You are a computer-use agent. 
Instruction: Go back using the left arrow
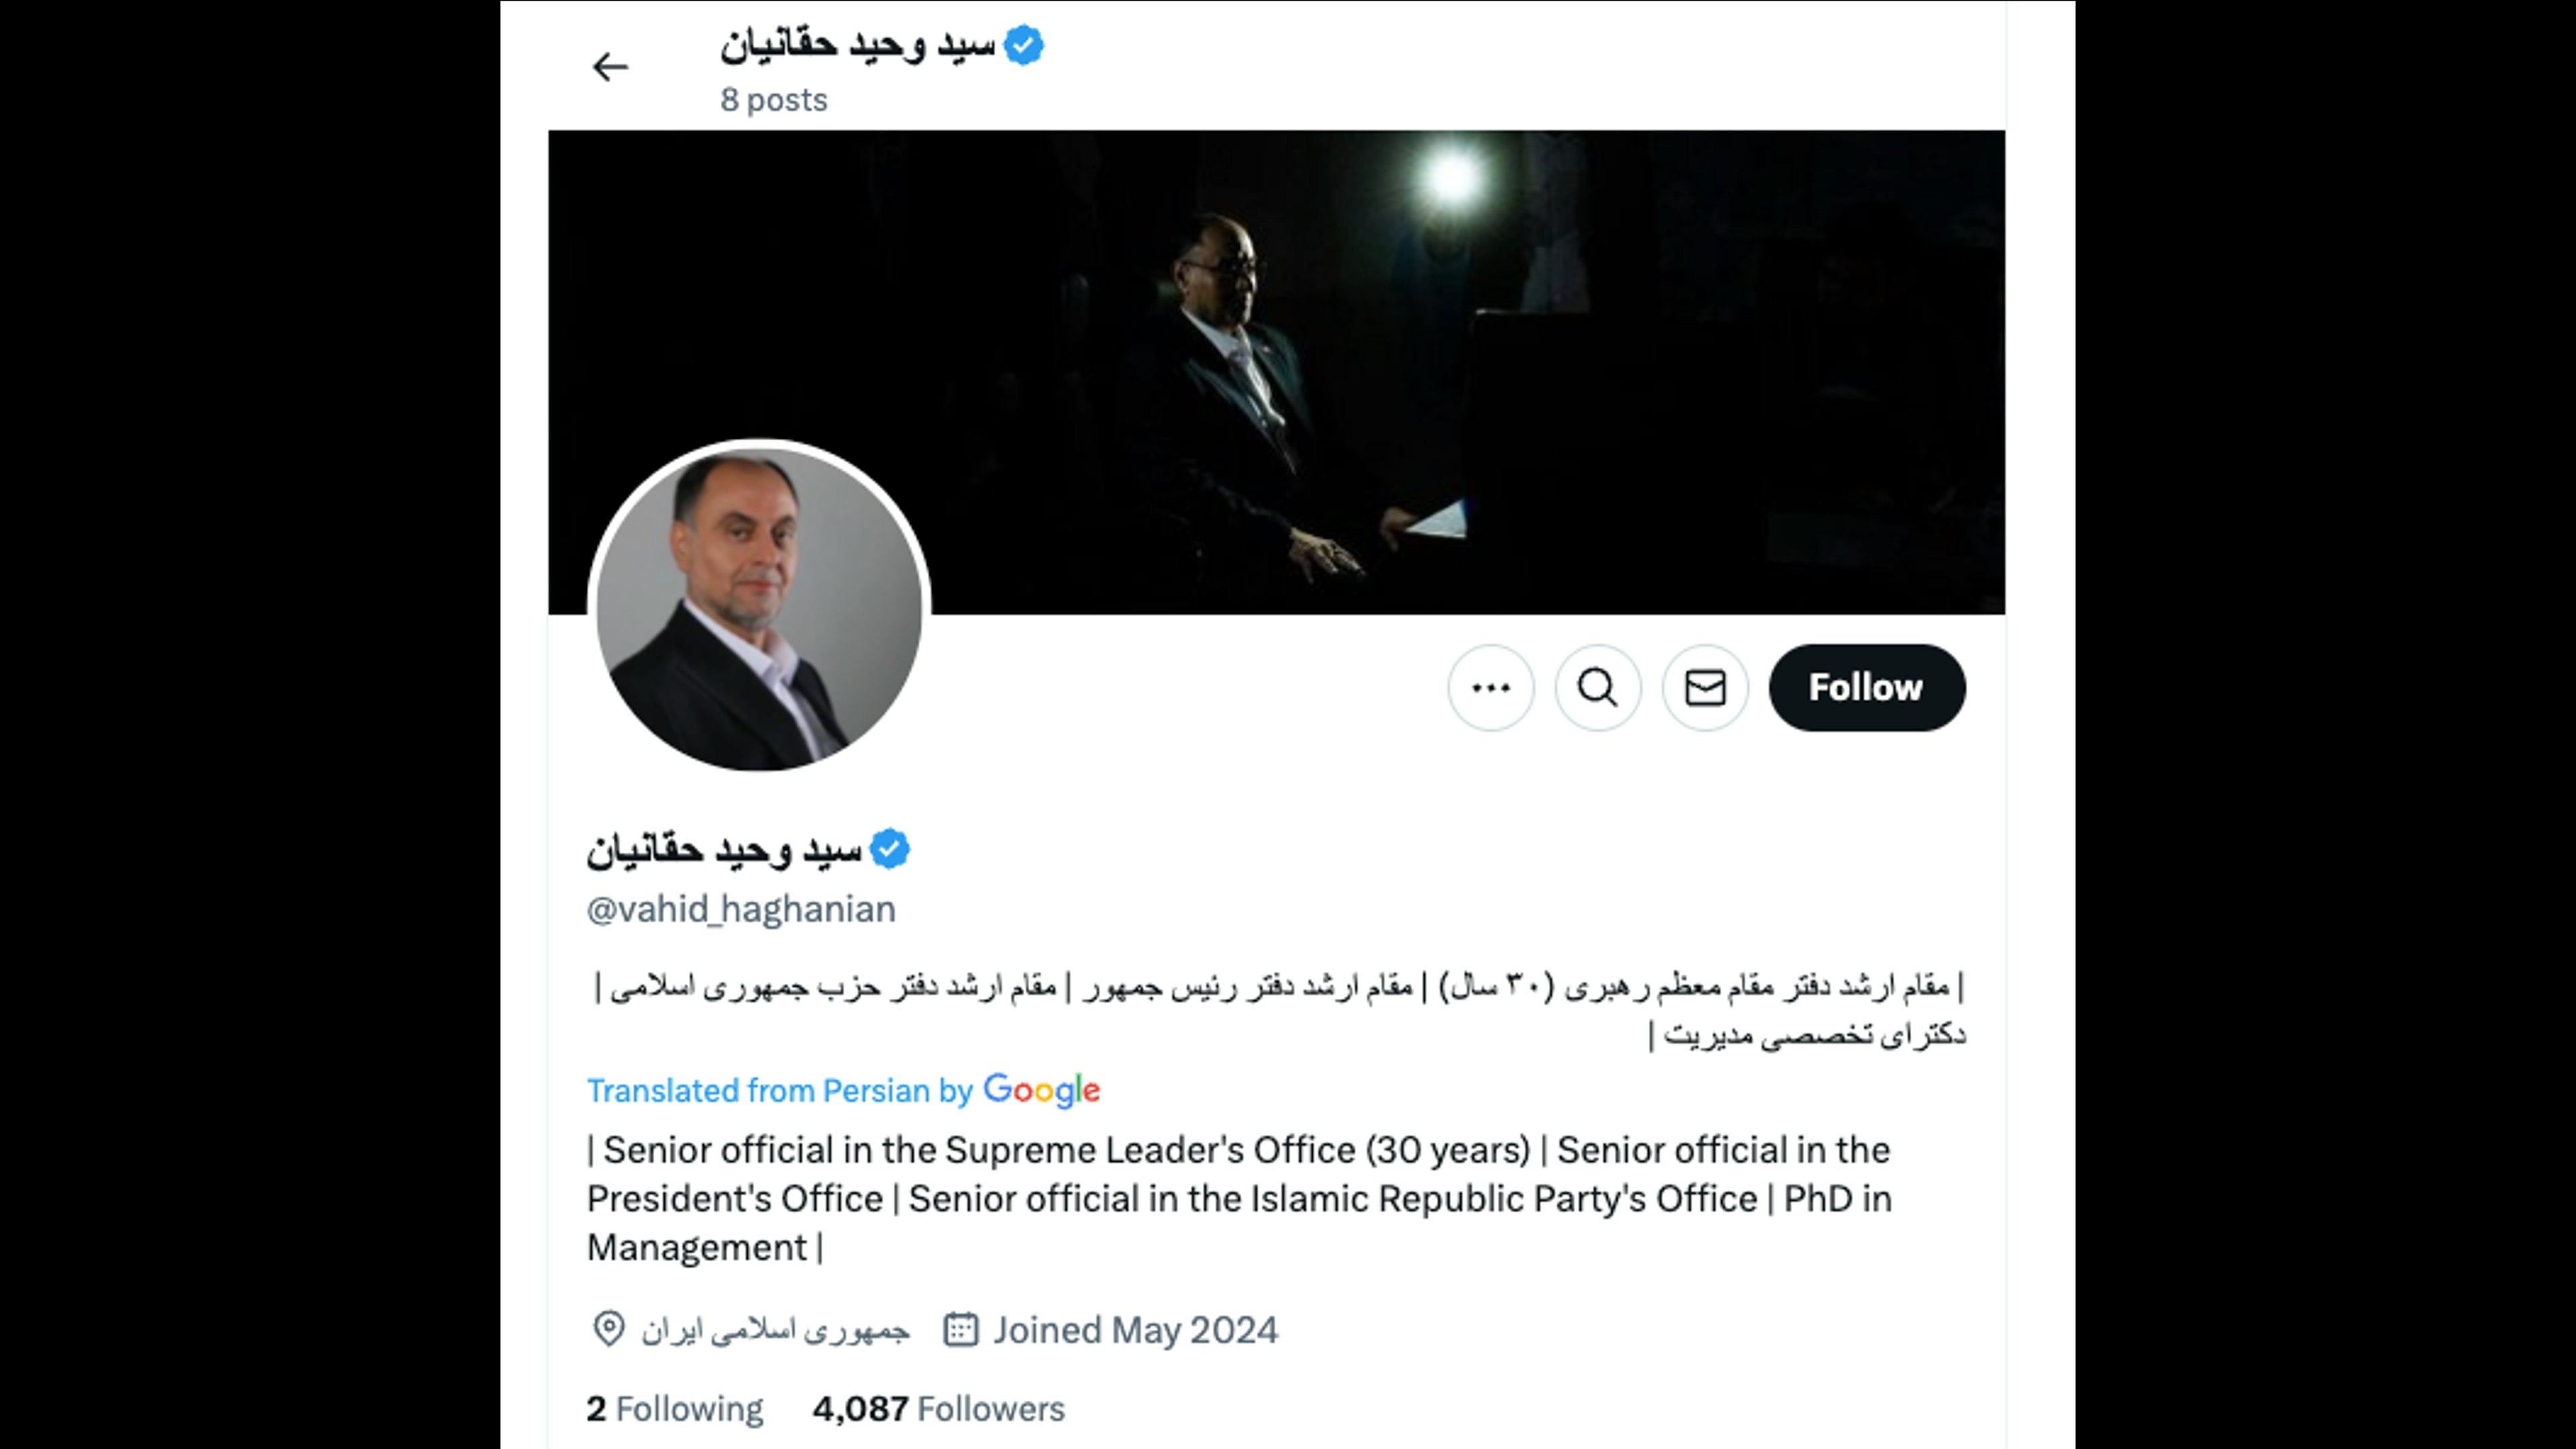point(609,67)
